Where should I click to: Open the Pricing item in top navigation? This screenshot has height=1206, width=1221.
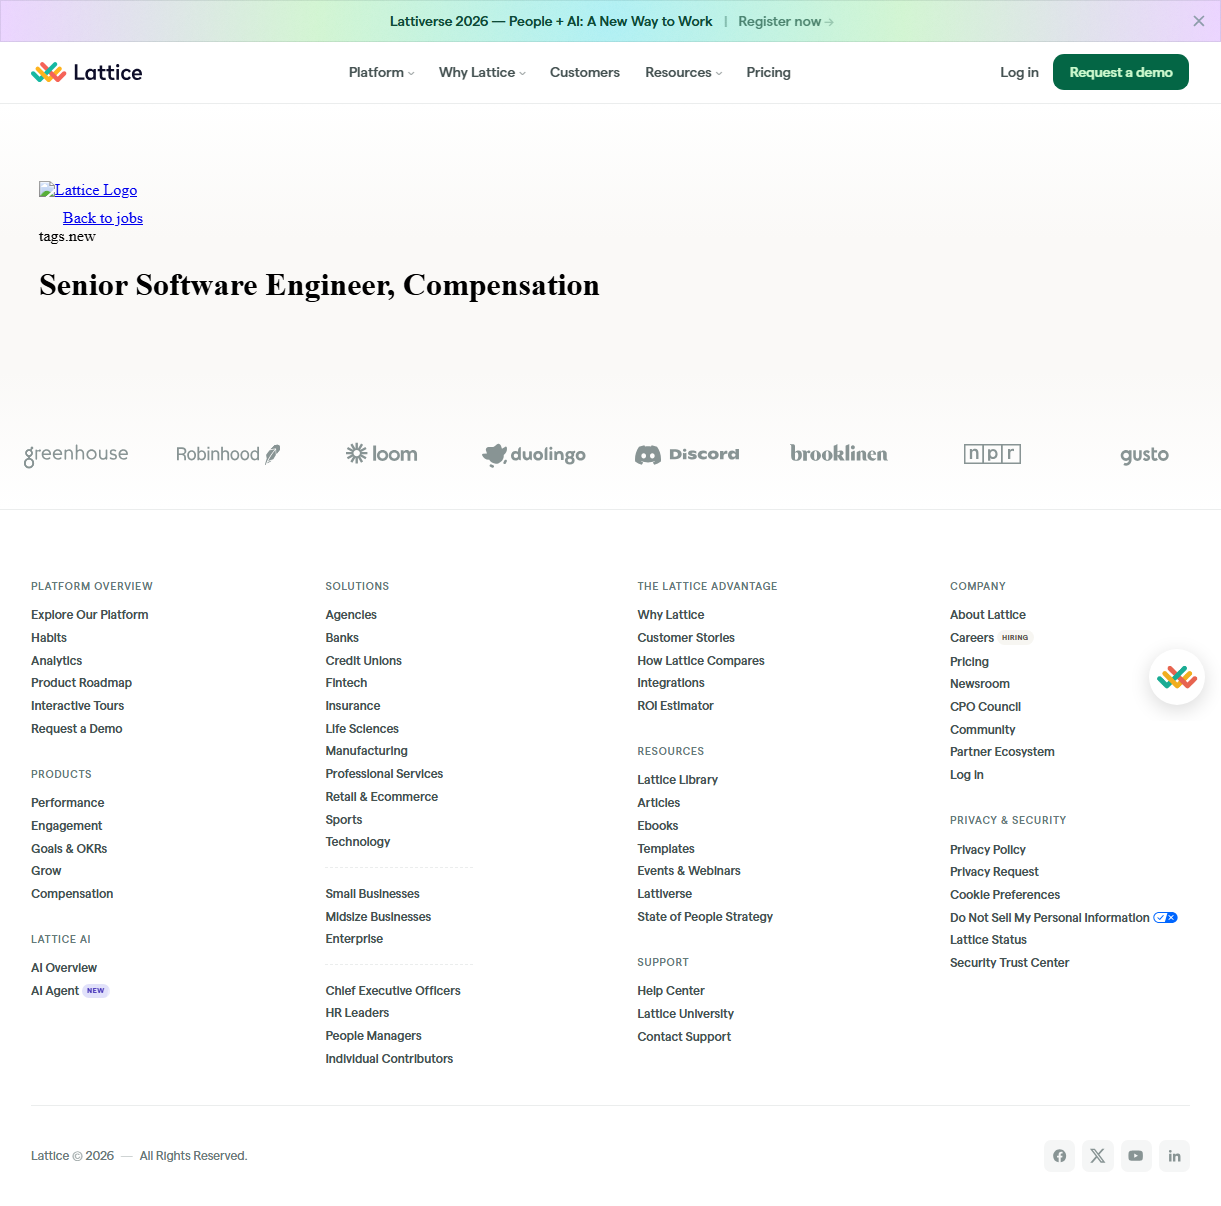(x=768, y=72)
